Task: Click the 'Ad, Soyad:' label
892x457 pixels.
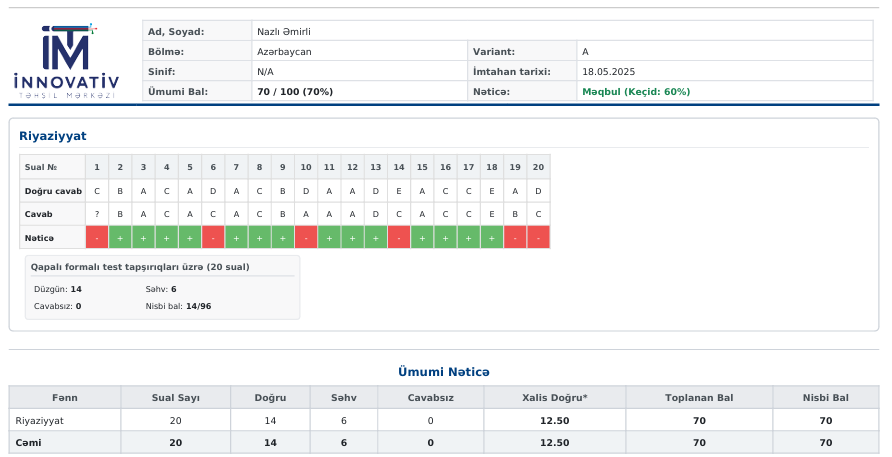Action: pyautogui.click(x=176, y=32)
